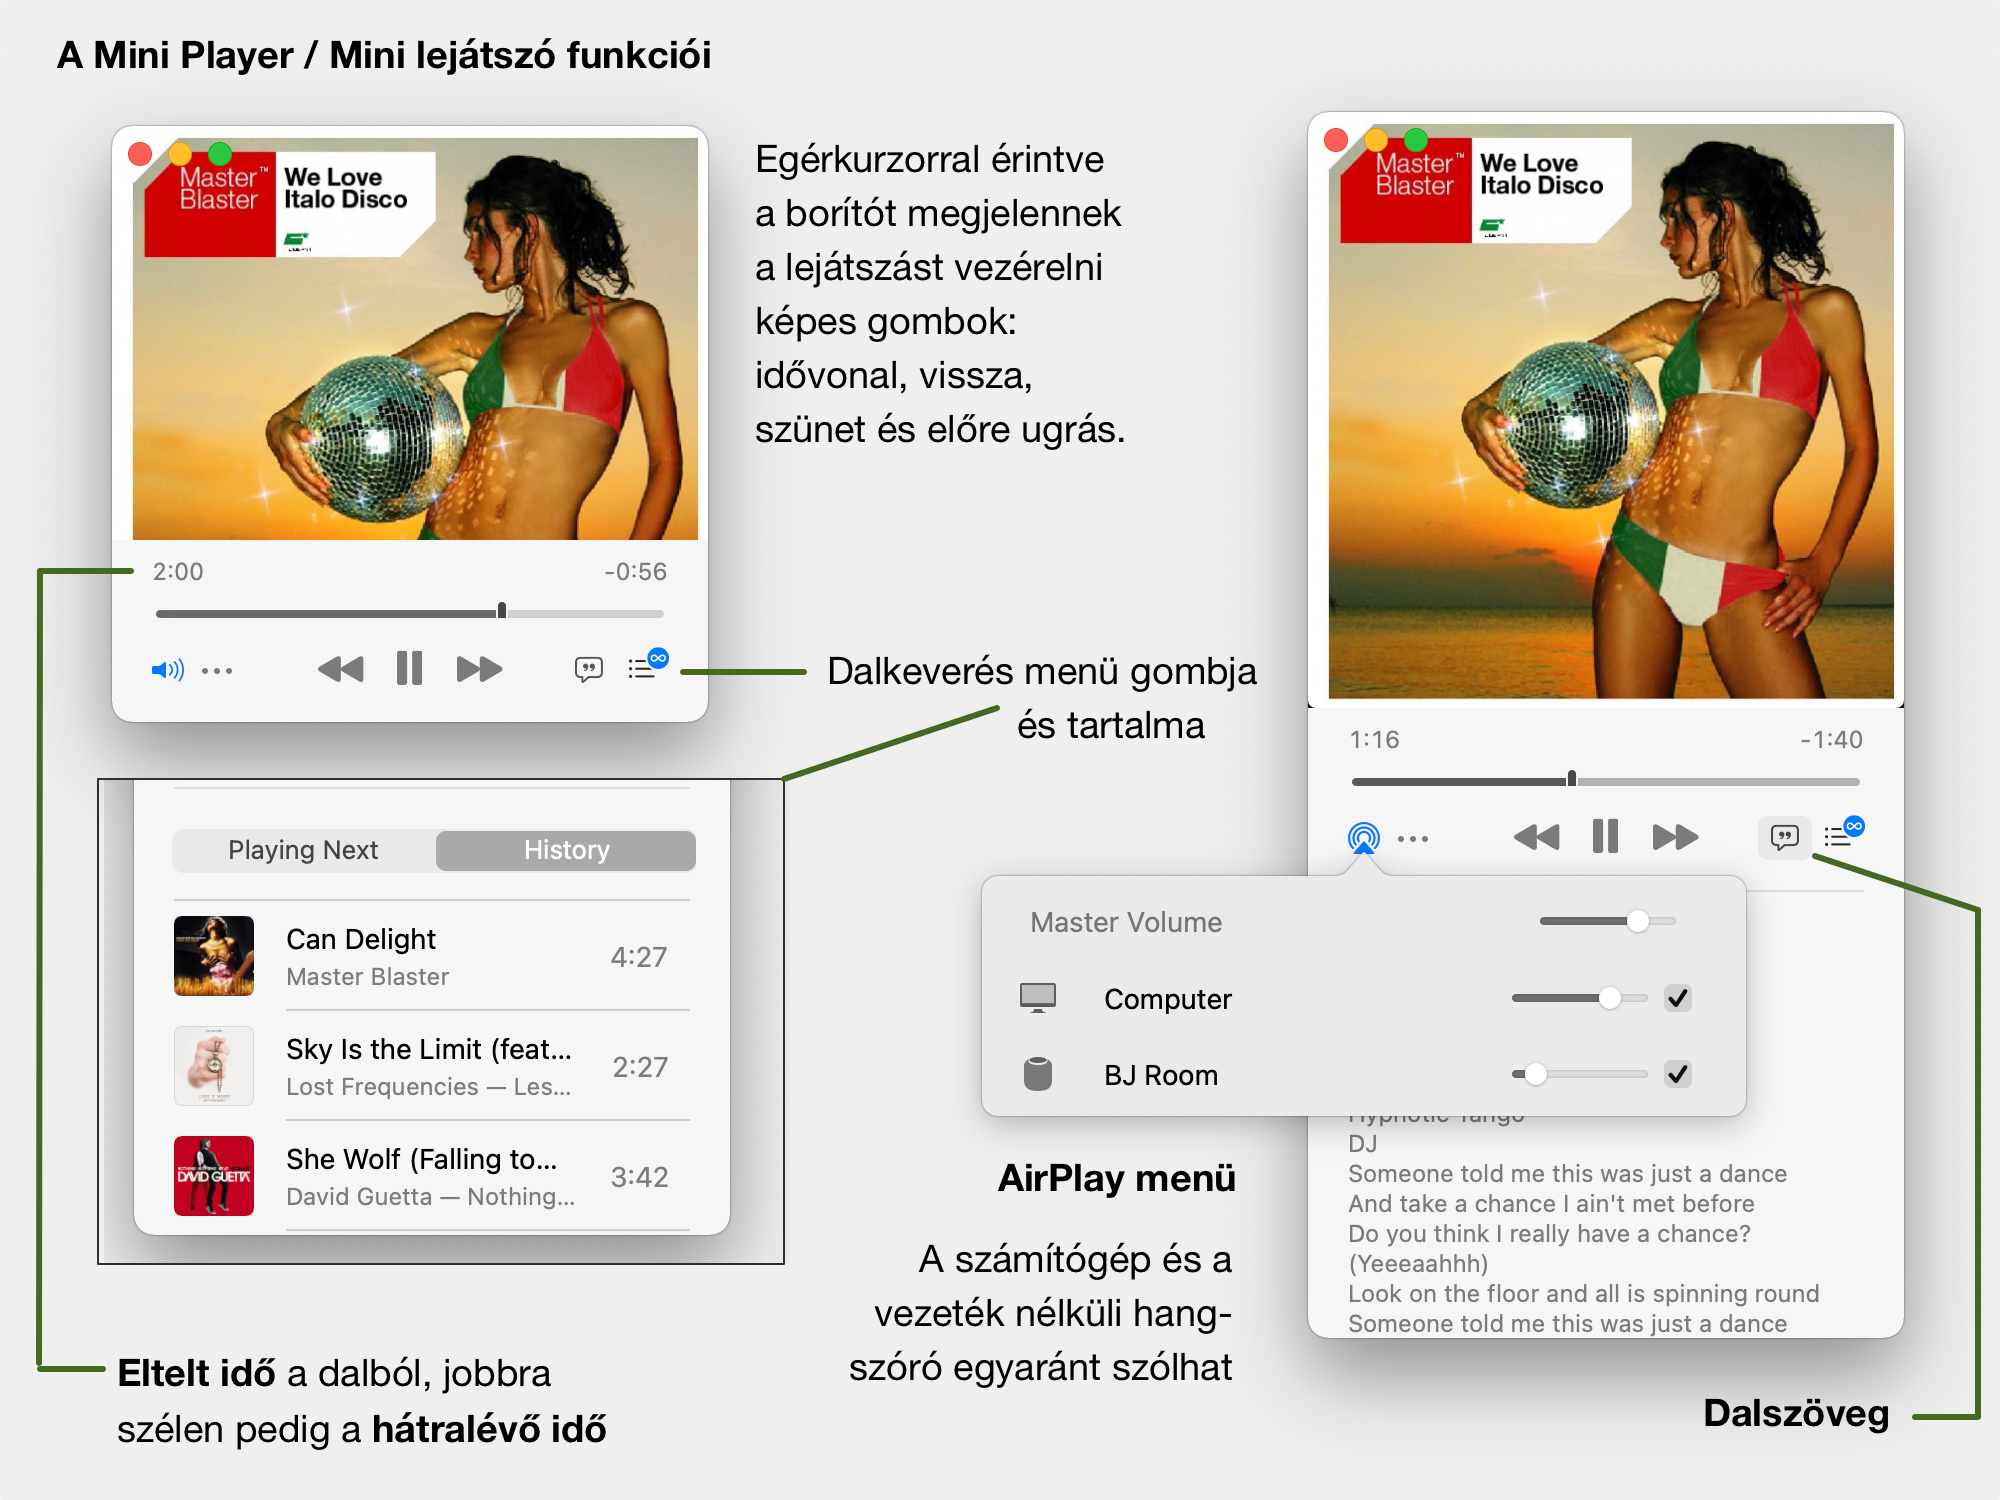Click the 2:27 duration of Sky Is the Limit
Screen dimensions: 2000x1500
pyautogui.click(x=640, y=1067)
